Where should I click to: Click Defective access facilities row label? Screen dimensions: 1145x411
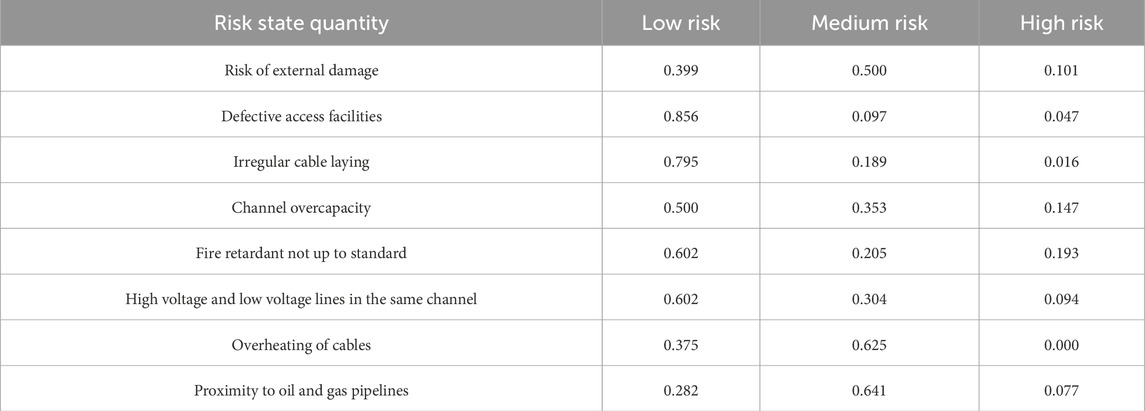pos(301,116)
